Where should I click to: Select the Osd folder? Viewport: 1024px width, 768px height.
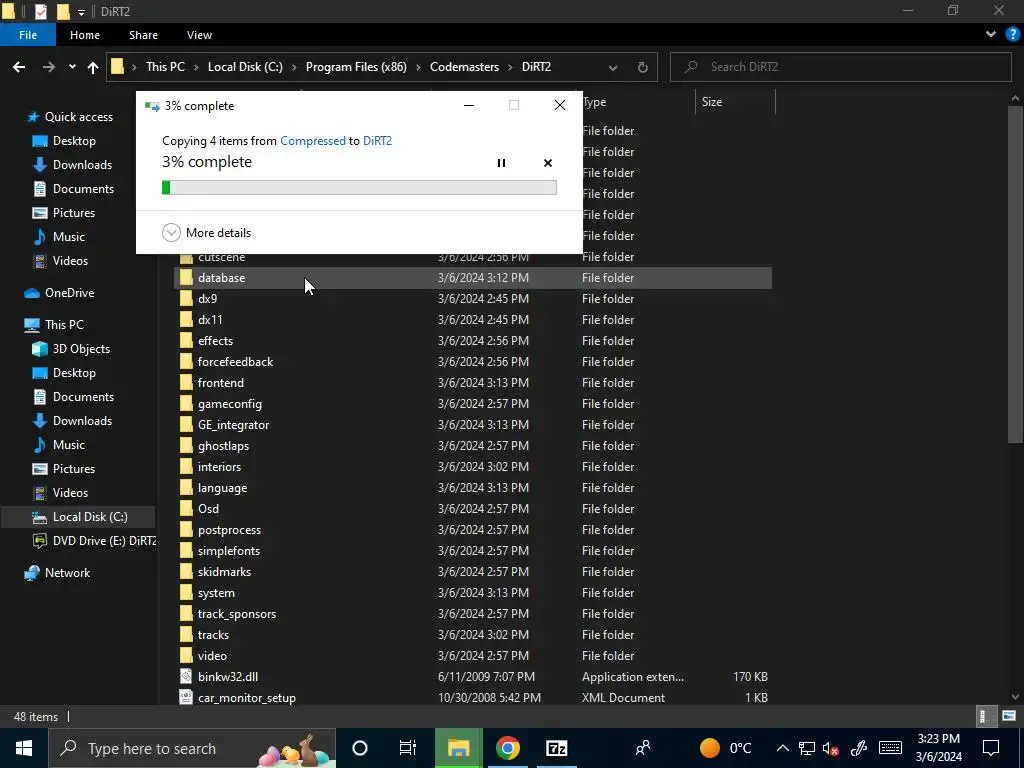pyautogui.click(x=473, y=509)
